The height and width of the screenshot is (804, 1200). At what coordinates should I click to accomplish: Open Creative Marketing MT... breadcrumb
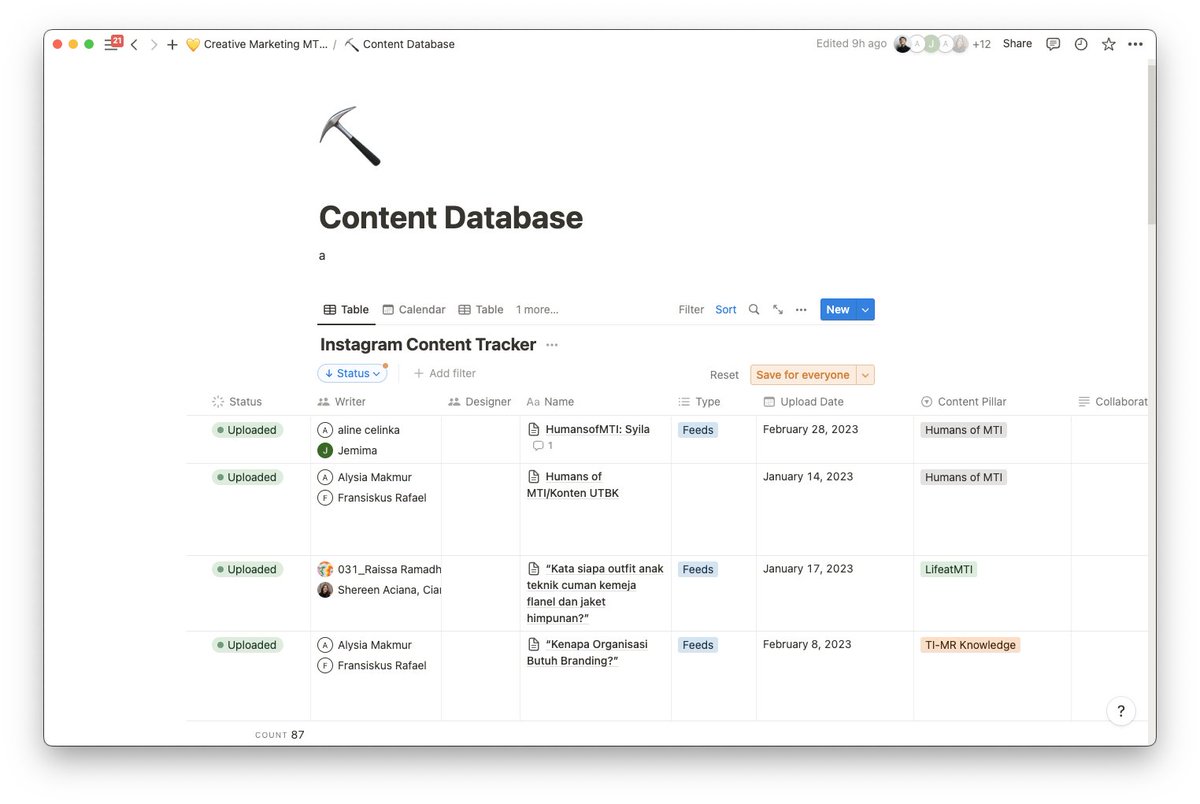pyautogui.click(x=257, y=44)
